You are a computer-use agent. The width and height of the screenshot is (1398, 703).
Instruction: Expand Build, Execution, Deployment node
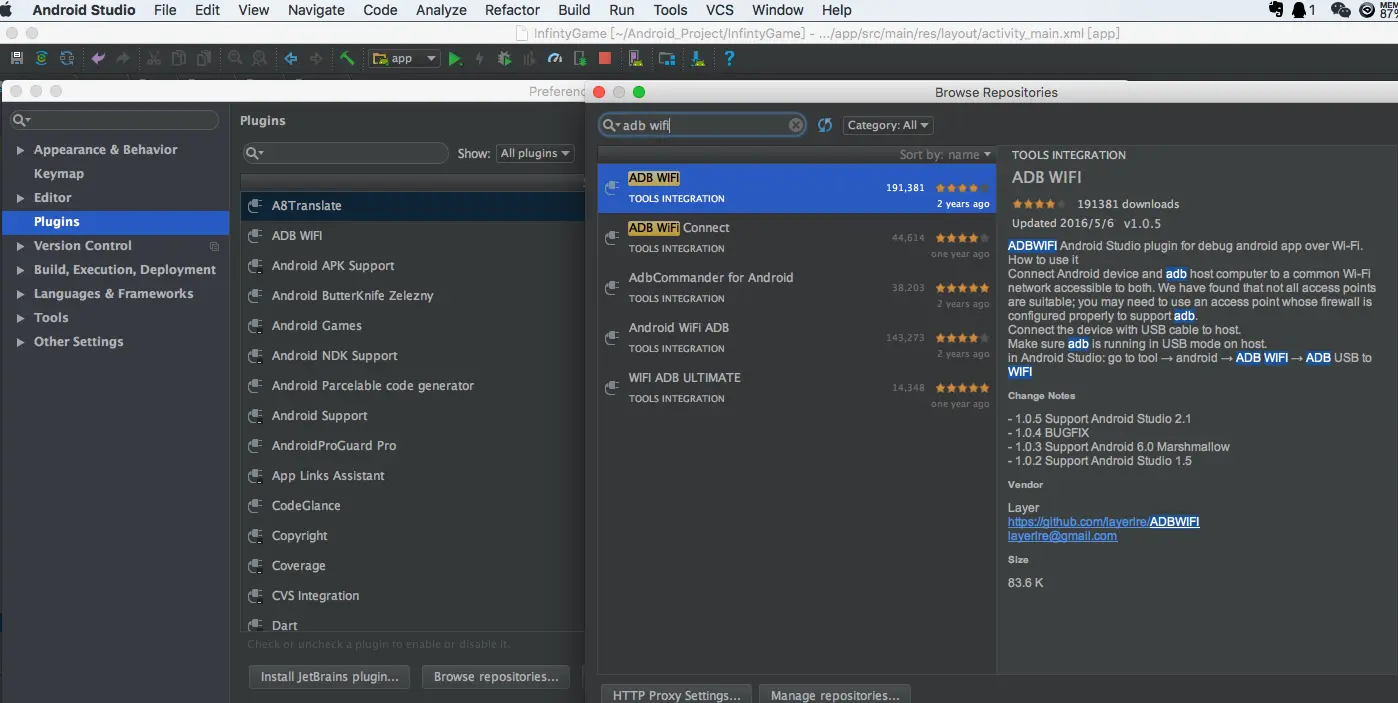point(20,270)
